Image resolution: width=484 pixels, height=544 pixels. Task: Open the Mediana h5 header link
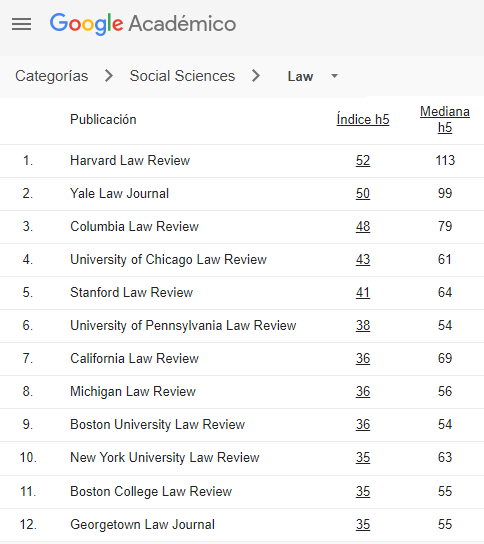click(x=445, y=119)
